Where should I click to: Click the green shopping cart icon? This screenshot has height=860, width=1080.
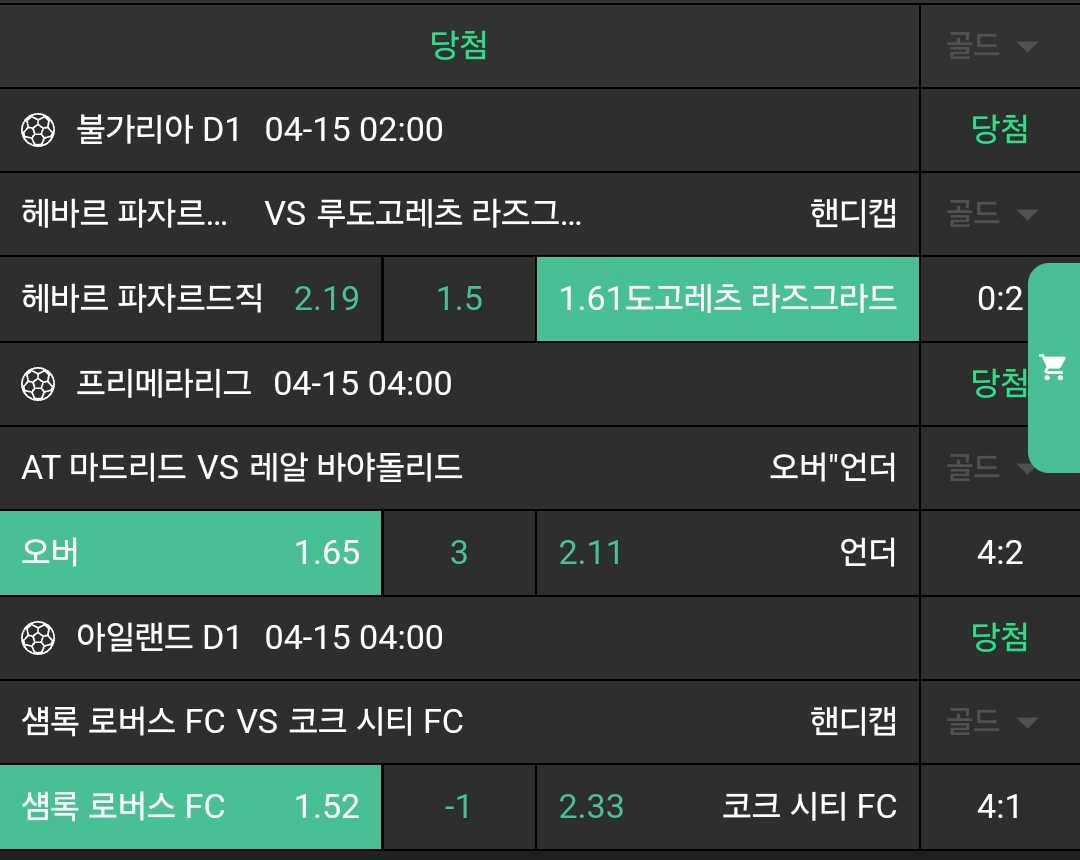tap(1052, 367)
